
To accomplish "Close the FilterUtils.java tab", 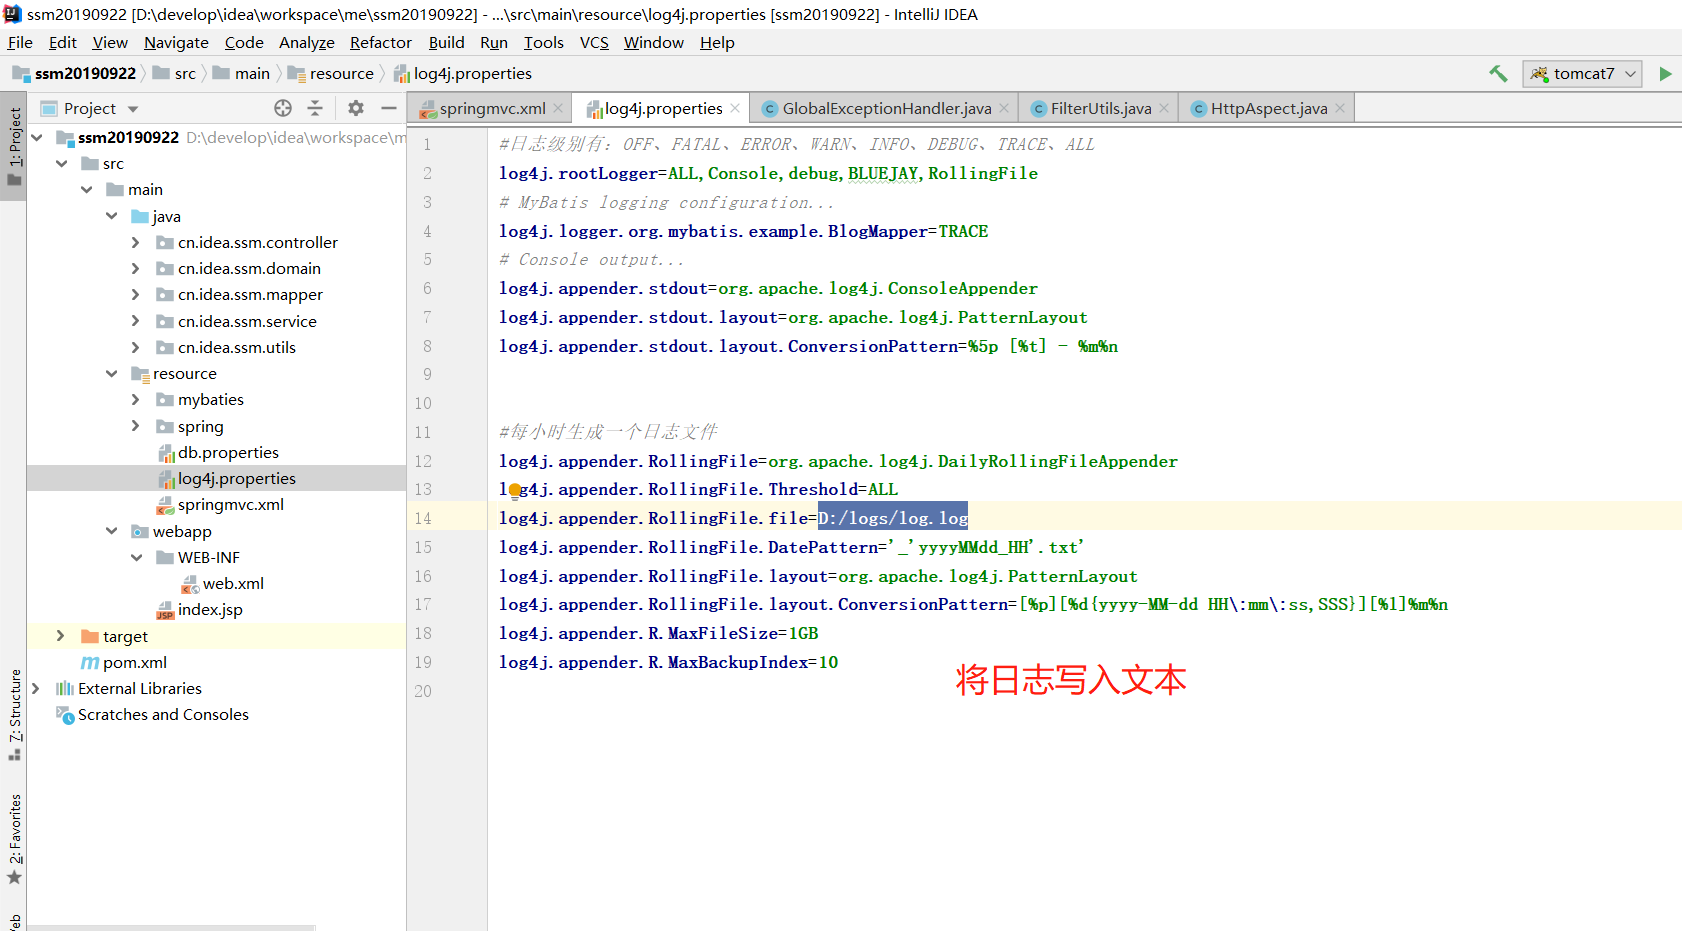I will pos(1164,108).
